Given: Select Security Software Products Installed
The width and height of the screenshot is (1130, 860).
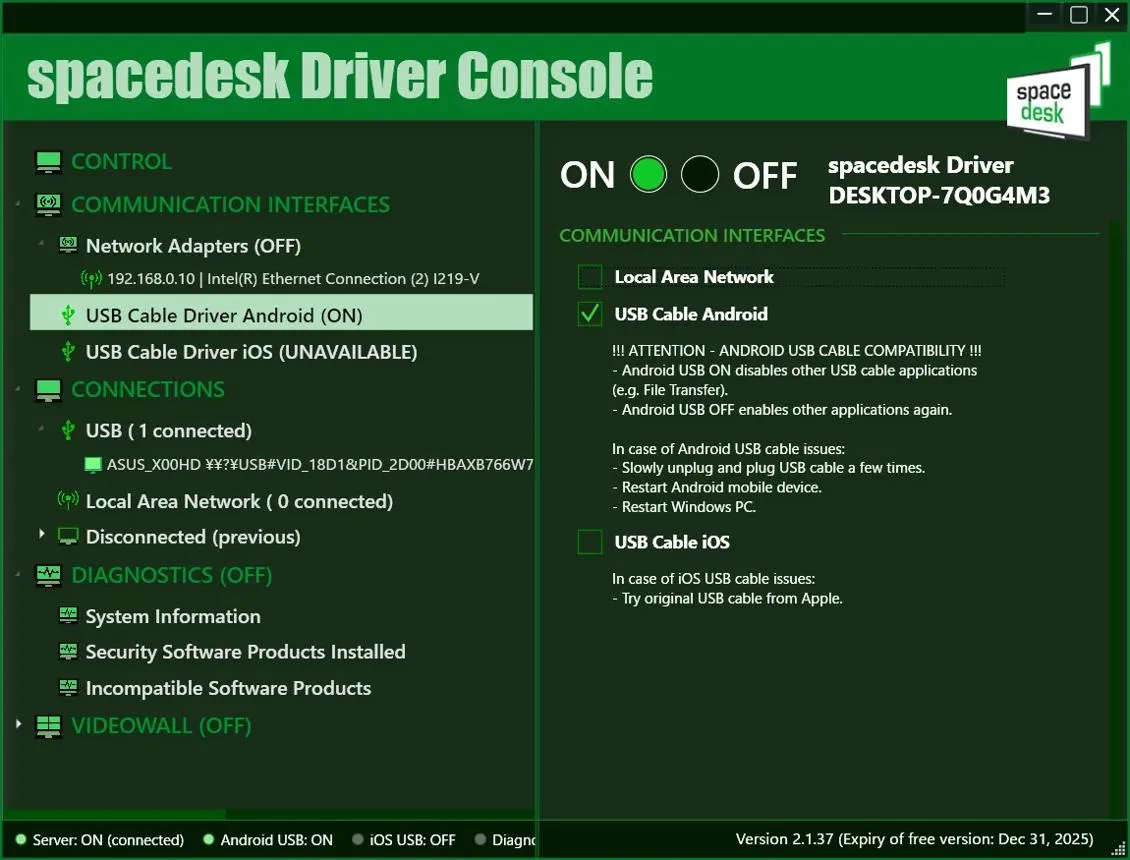Looking at the screenshot, I should click(246, 652).
